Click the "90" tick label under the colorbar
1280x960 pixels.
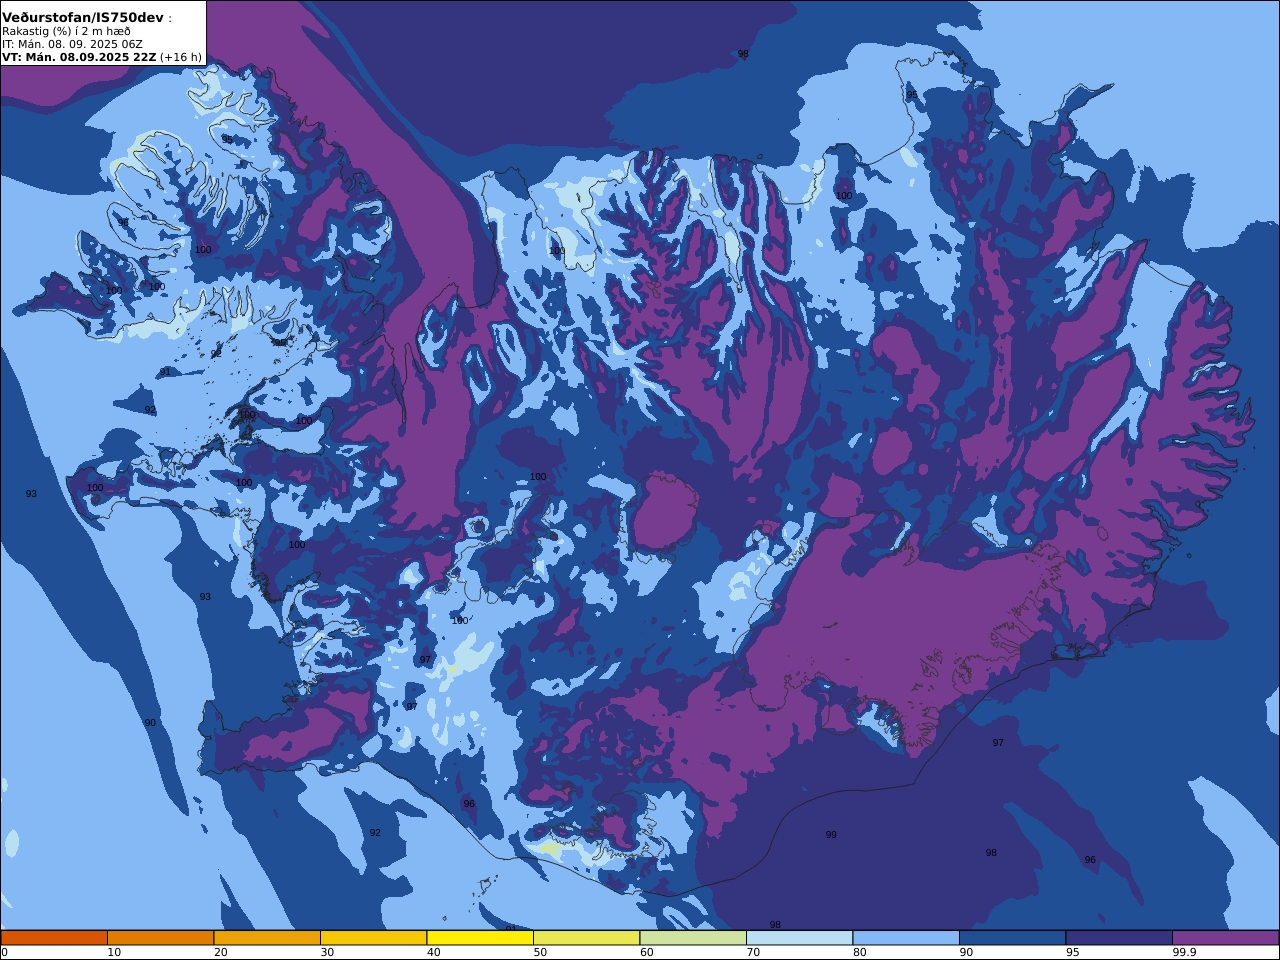pyautogui.click(x=966, y=952)
